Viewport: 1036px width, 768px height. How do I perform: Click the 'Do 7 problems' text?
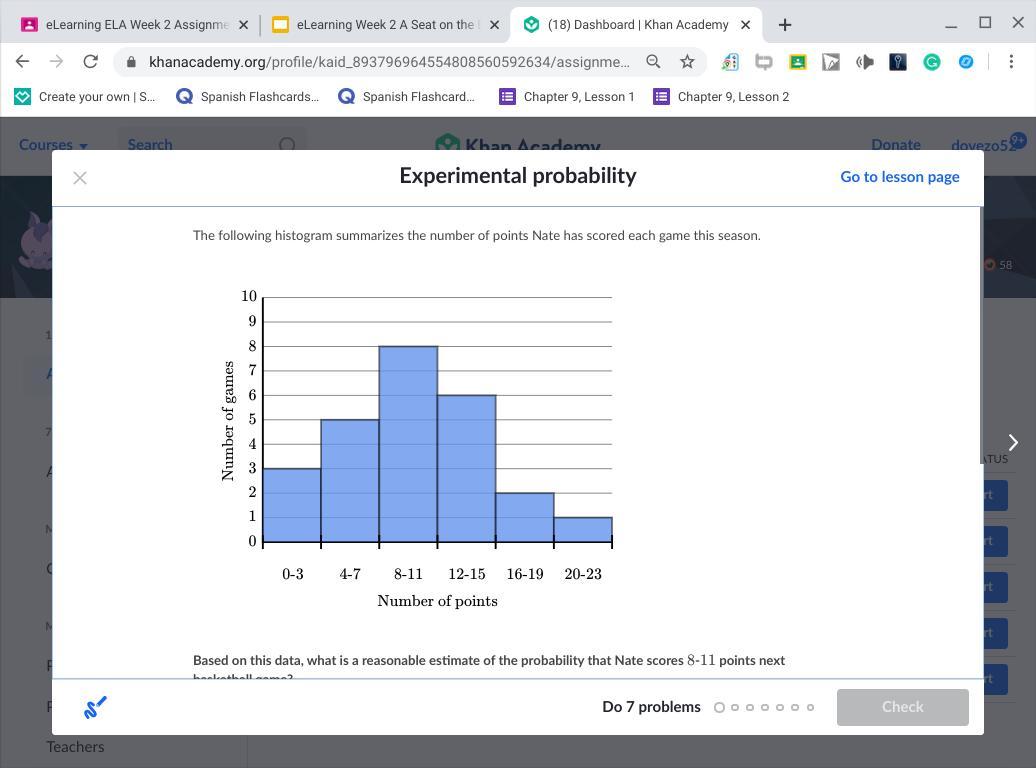651,707
